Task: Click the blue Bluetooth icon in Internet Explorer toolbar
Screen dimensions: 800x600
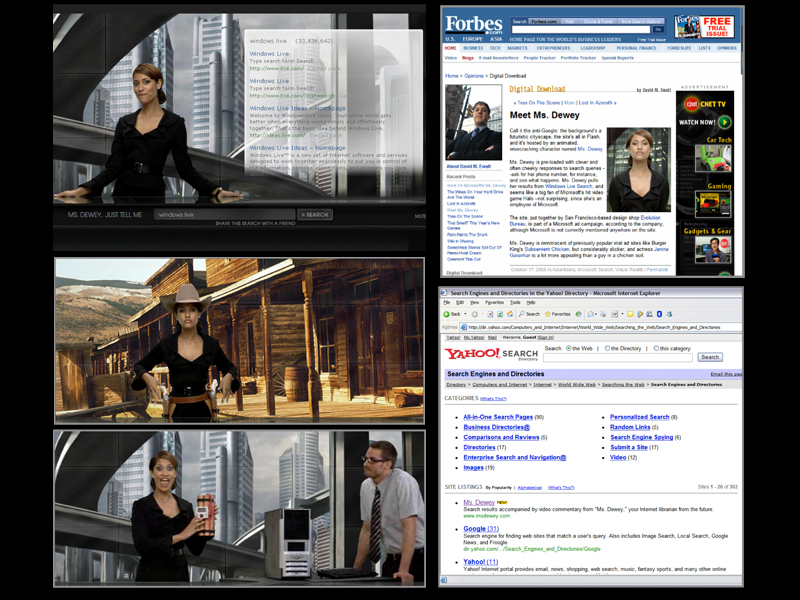Action: pyautogui.click(x=659, y=314)
